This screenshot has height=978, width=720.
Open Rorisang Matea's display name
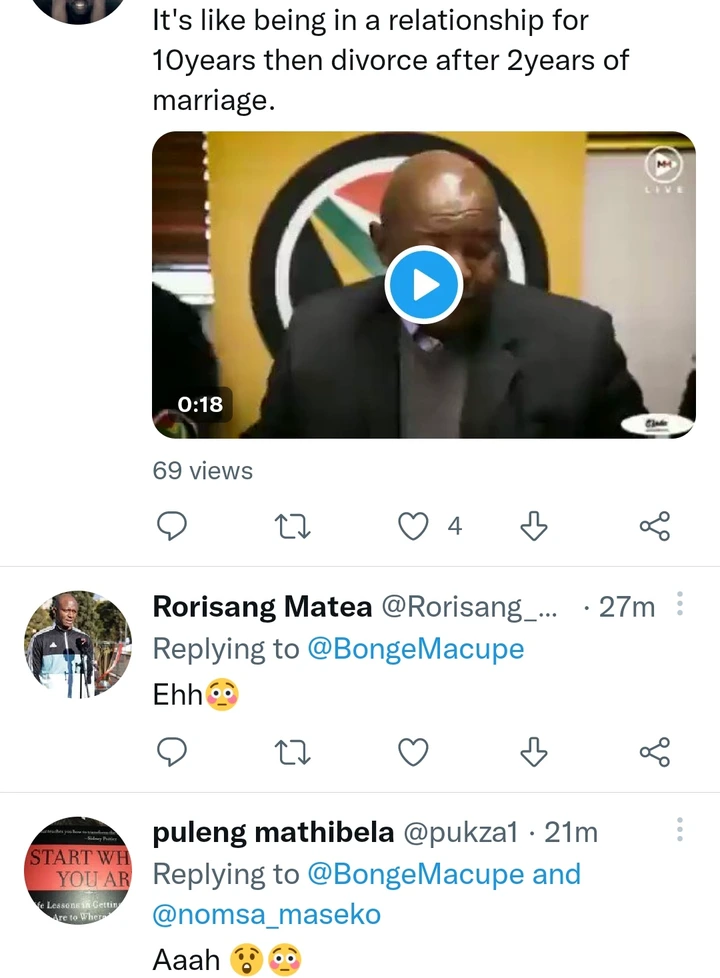[x=262, y=607]
